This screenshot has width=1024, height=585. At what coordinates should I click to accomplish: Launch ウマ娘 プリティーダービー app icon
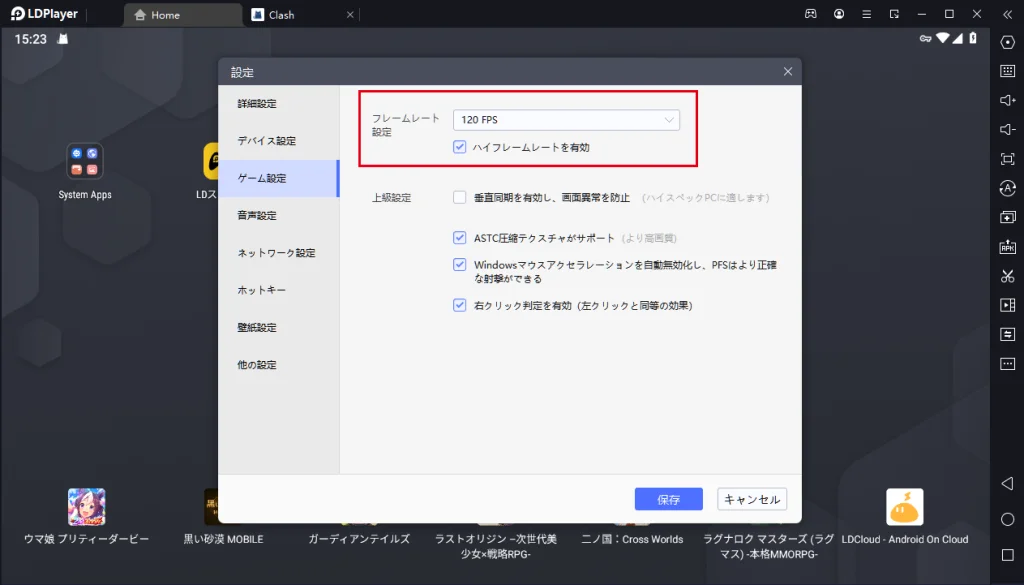point(86,507)
